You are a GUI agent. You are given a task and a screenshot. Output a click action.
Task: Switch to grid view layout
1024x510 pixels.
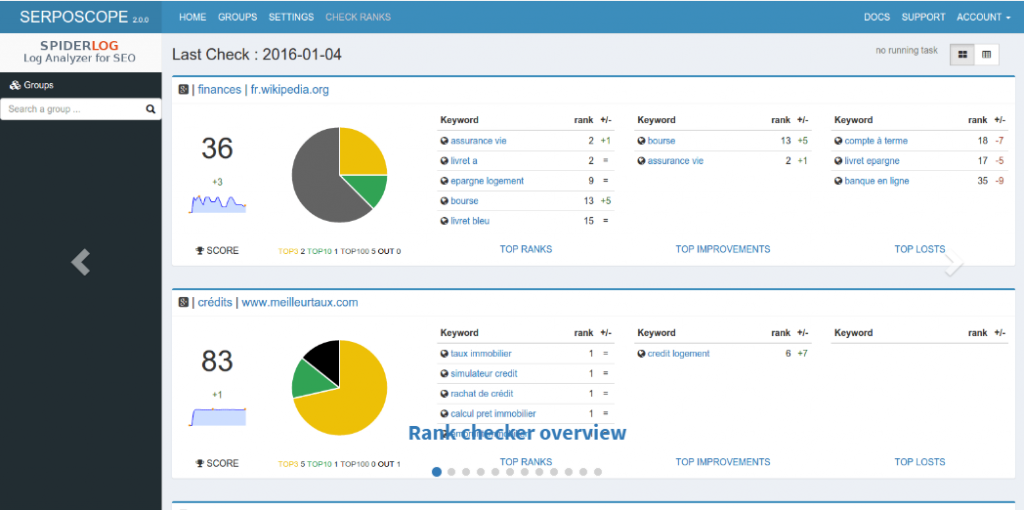pos(962,55)
